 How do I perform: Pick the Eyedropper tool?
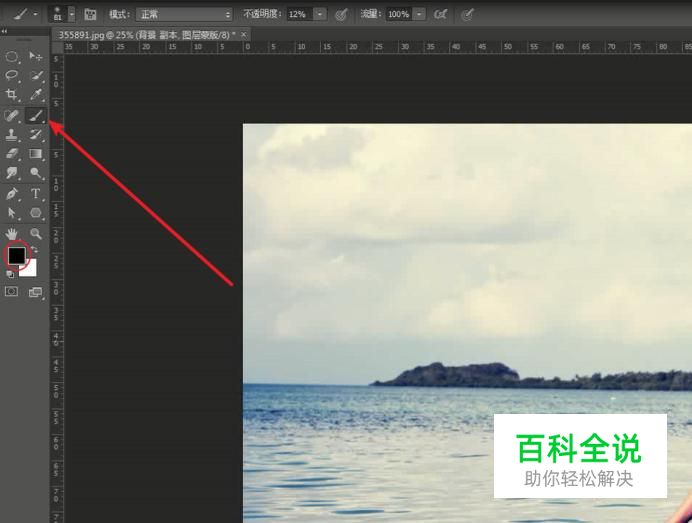(36, 95)
